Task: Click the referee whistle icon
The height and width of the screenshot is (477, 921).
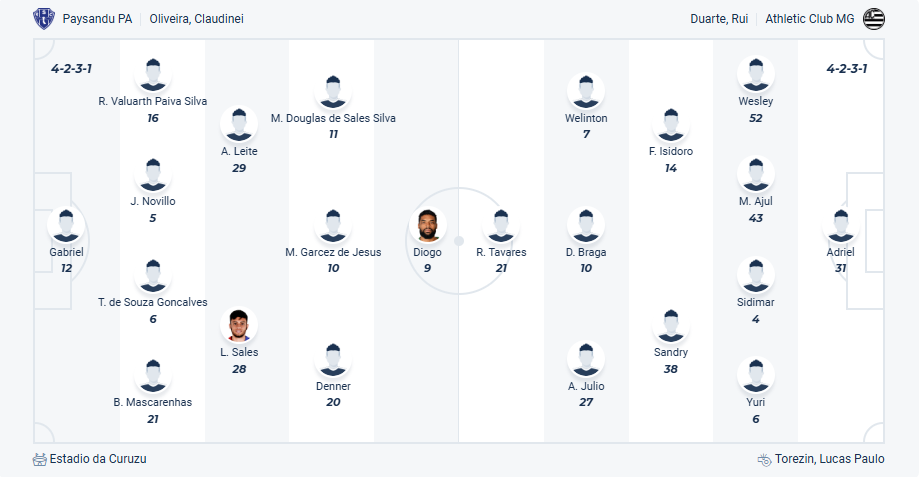Action: (765, 459)
